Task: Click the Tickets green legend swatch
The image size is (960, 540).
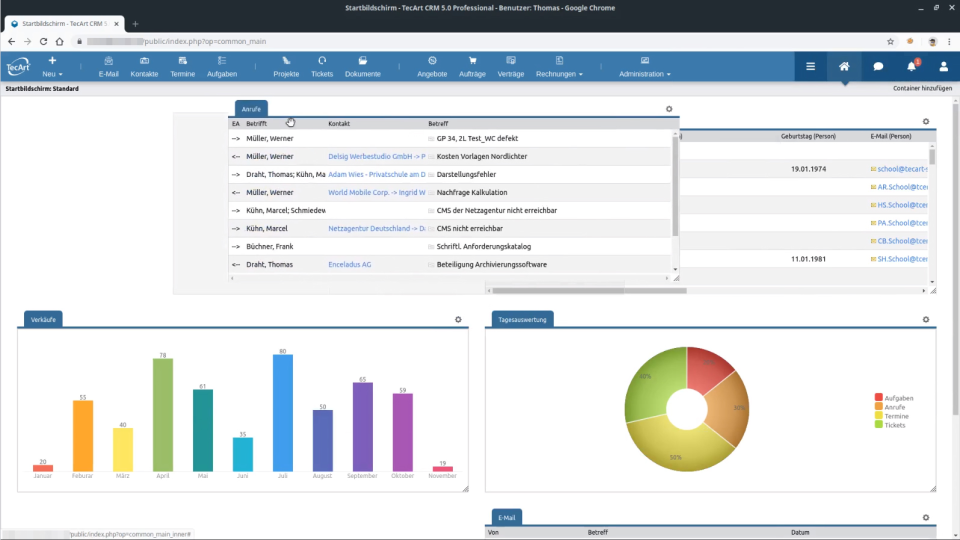Action: pos(879,424)
